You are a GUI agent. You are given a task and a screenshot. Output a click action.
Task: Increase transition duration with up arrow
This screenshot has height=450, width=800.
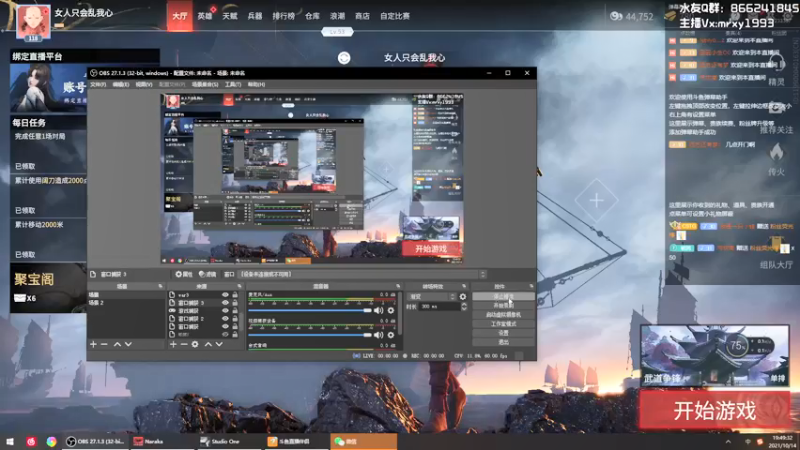click(464, 305)
